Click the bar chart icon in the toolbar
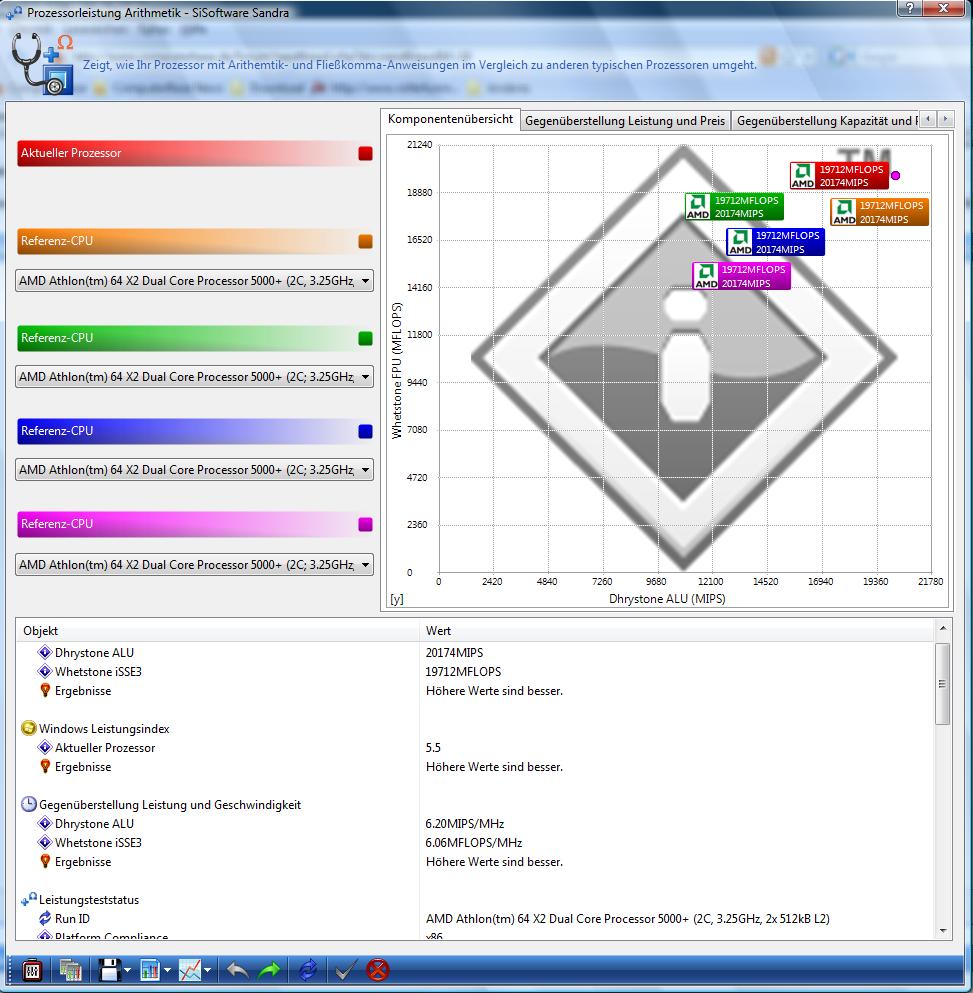Image resolution: width=973 pixels, height=993 pixels. point(150,970)
